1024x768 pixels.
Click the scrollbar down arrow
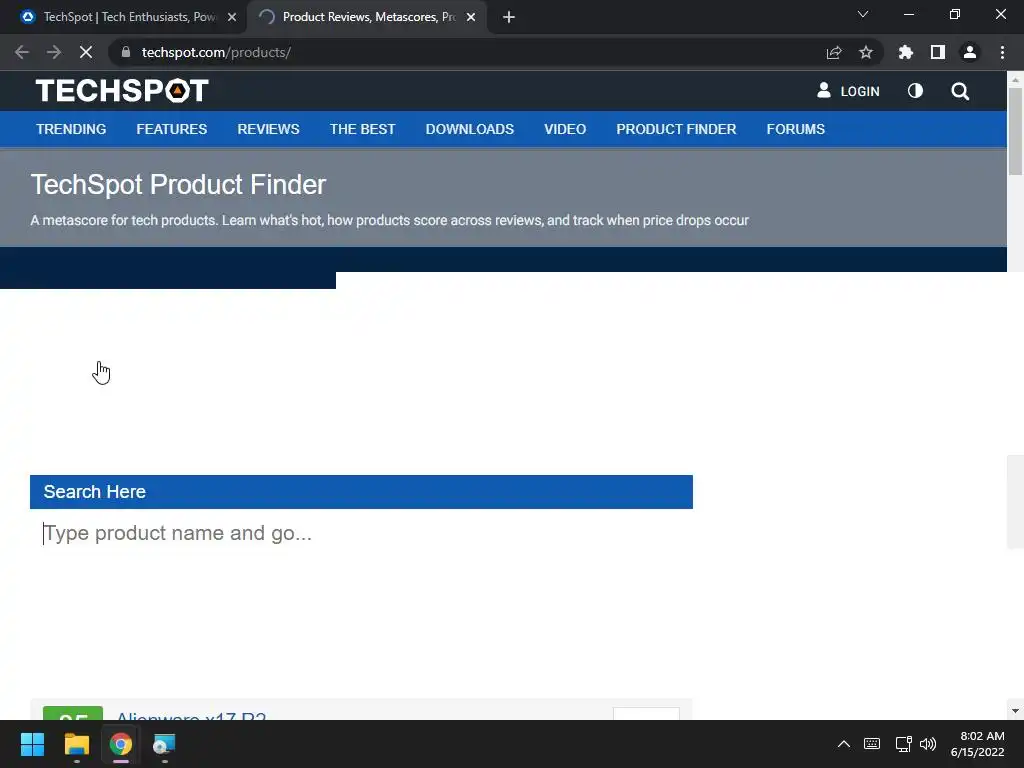point(1015,711)
